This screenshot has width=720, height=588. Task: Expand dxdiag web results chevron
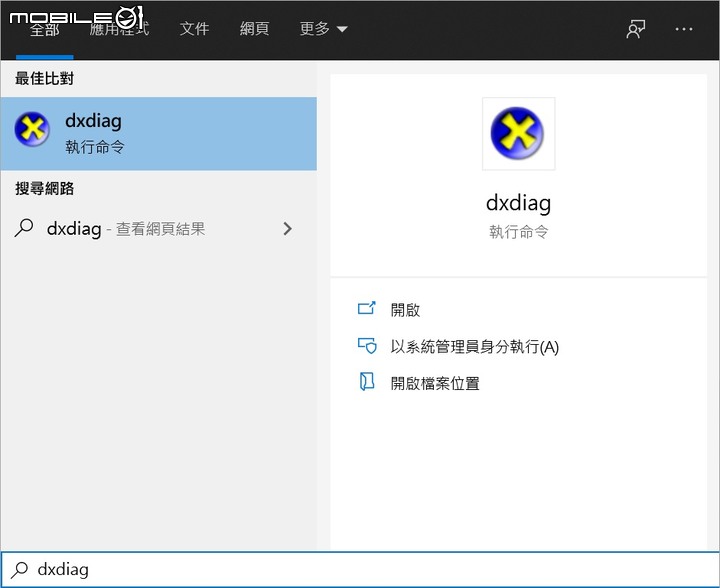coord(287,229)
